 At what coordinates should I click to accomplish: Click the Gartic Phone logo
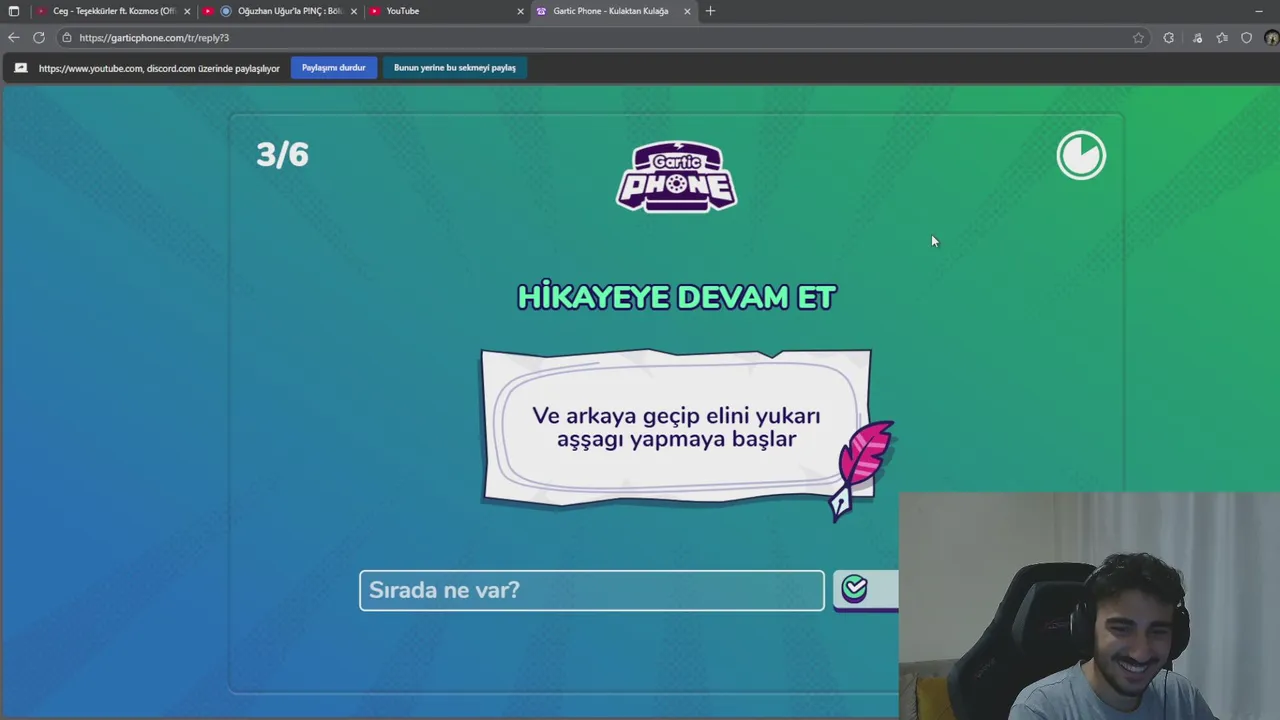676,177
